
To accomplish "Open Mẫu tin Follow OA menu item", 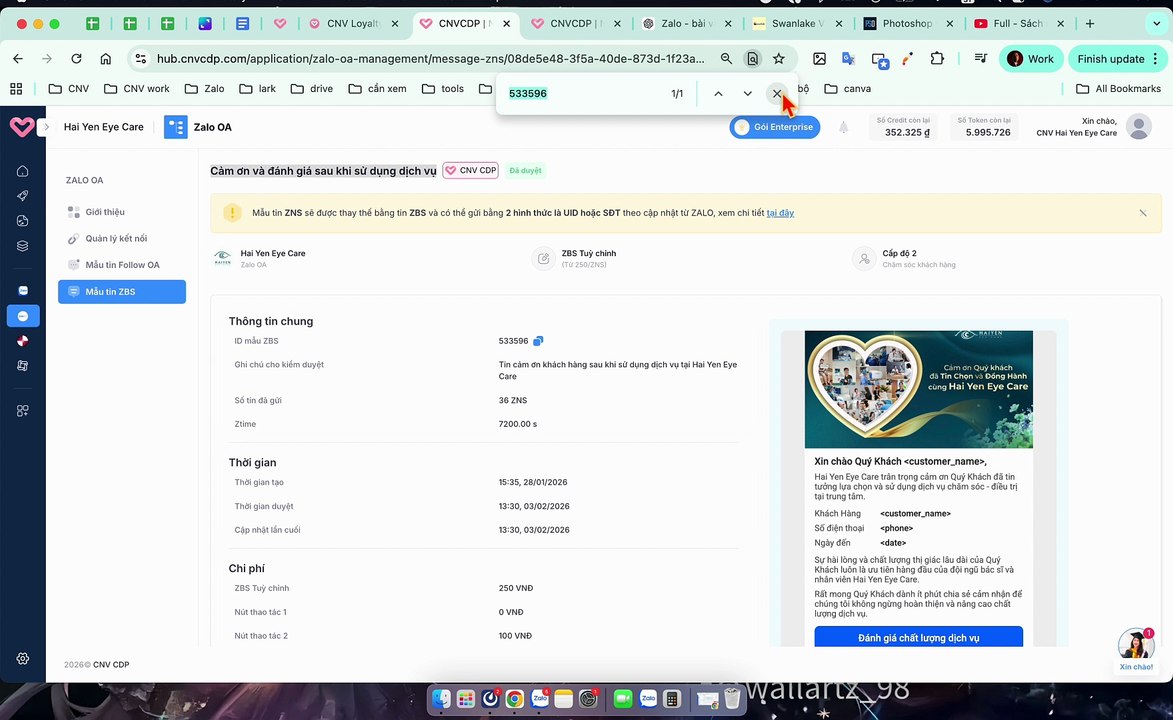I will click(122, 265).
